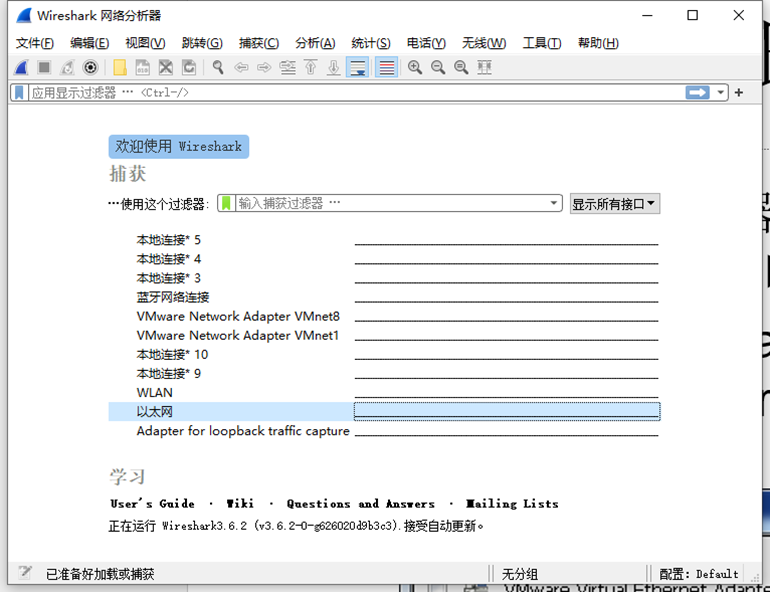Open the 跳转(G) menu
770x592 pixels.
pyautogui.click(x=202, y=43)
